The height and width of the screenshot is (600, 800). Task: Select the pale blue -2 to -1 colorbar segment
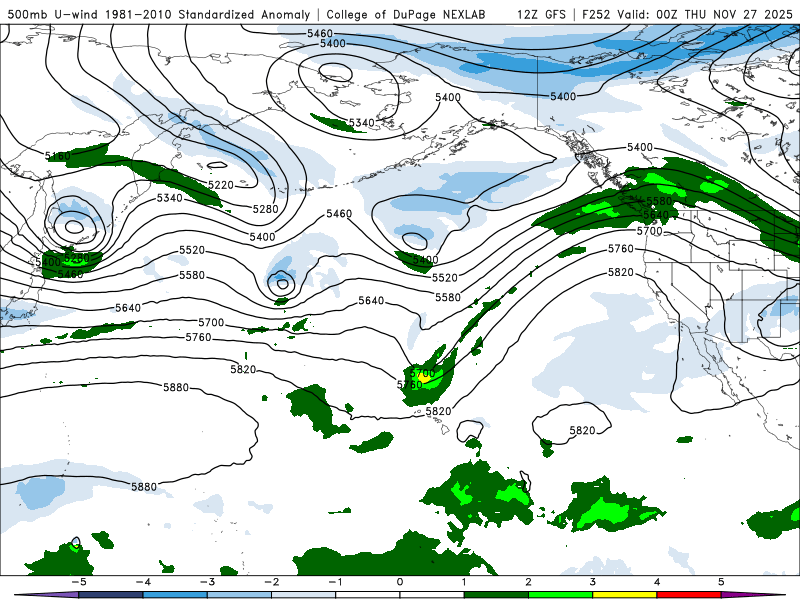(304, 595)
